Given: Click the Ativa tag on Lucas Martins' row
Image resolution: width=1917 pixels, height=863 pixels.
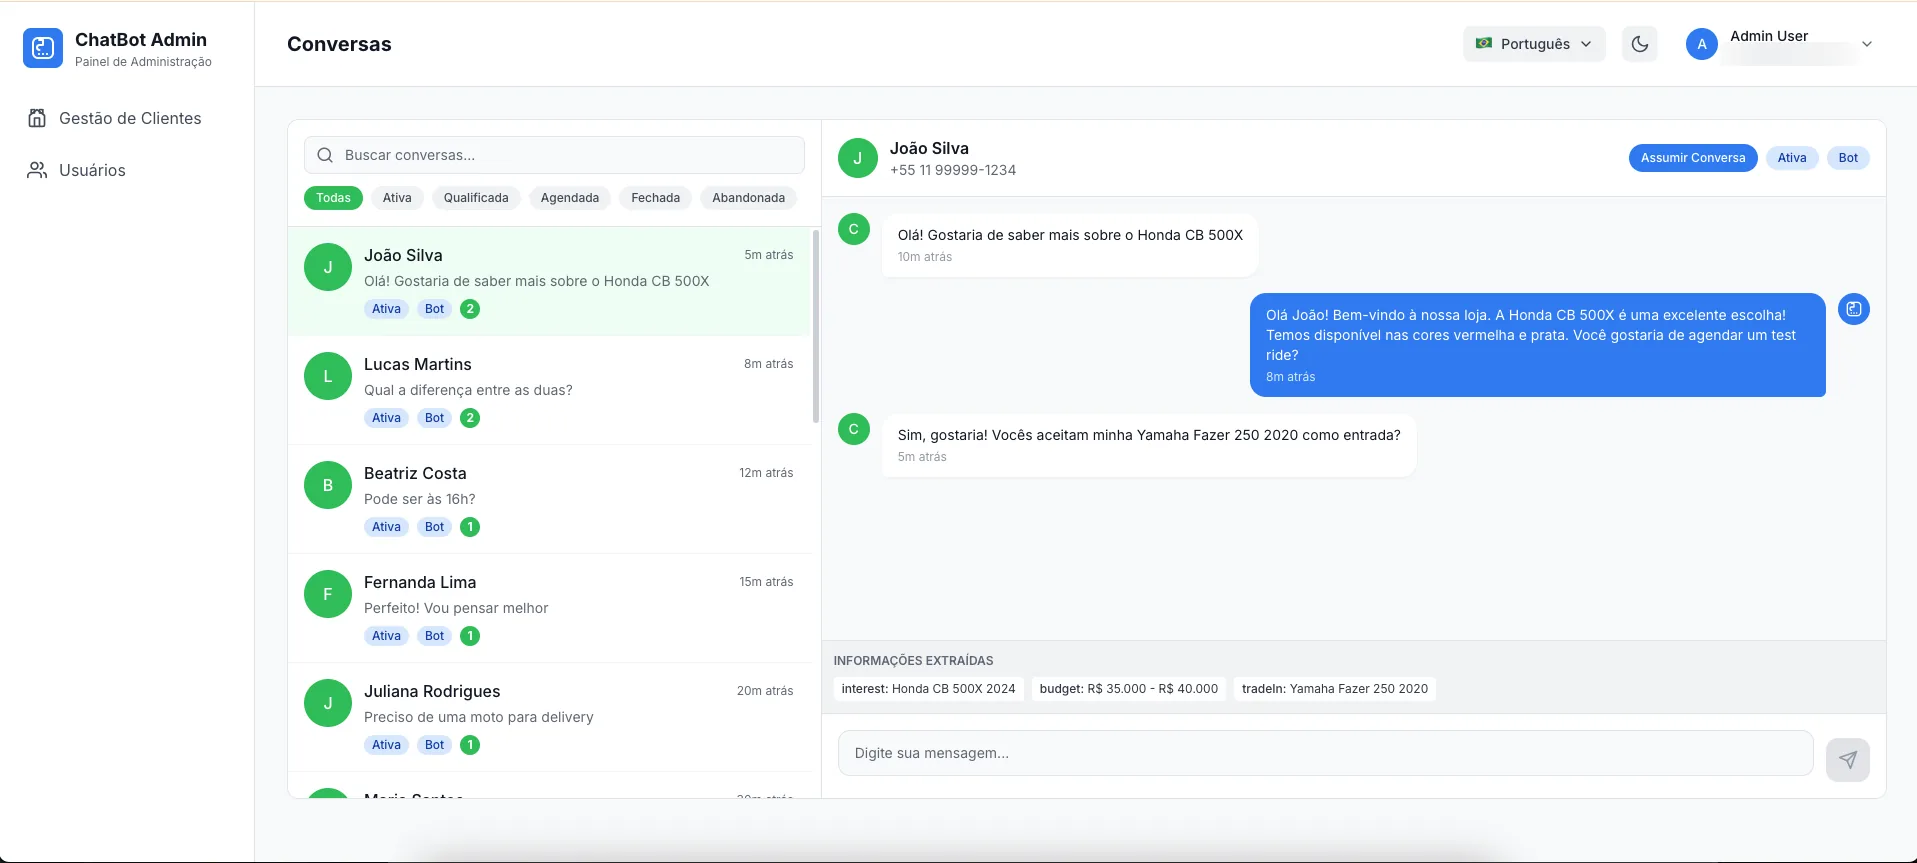Looking at the screenshot, I should click(386, 418).
